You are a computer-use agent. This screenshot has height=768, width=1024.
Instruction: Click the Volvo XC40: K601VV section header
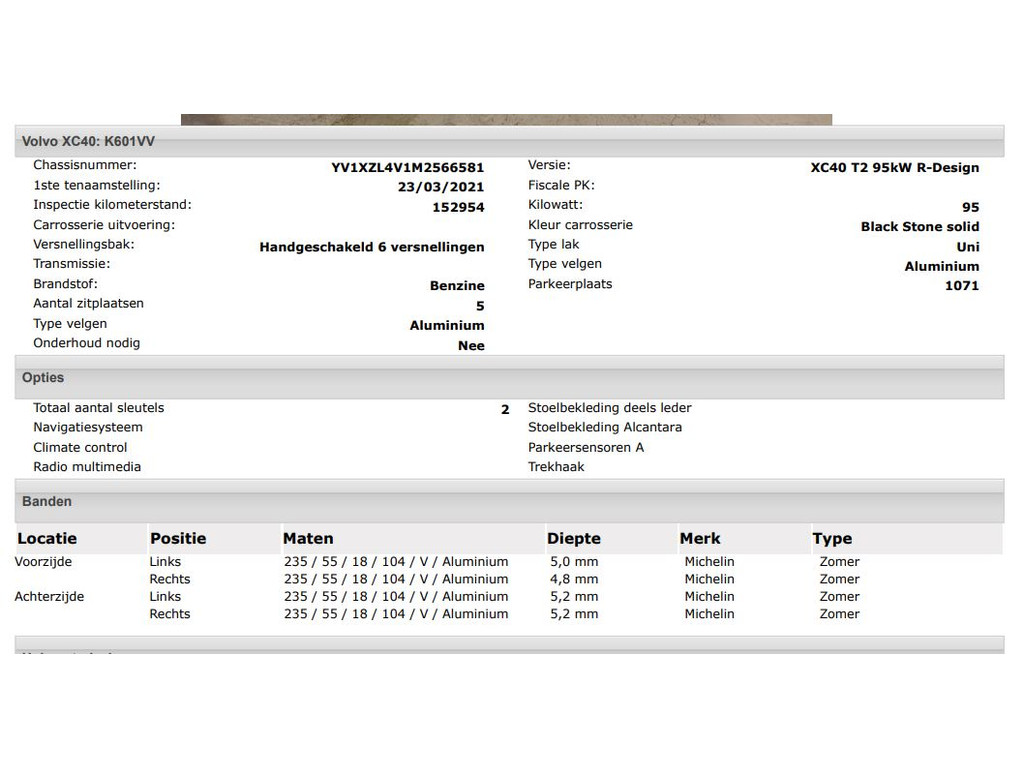point(509,141)
